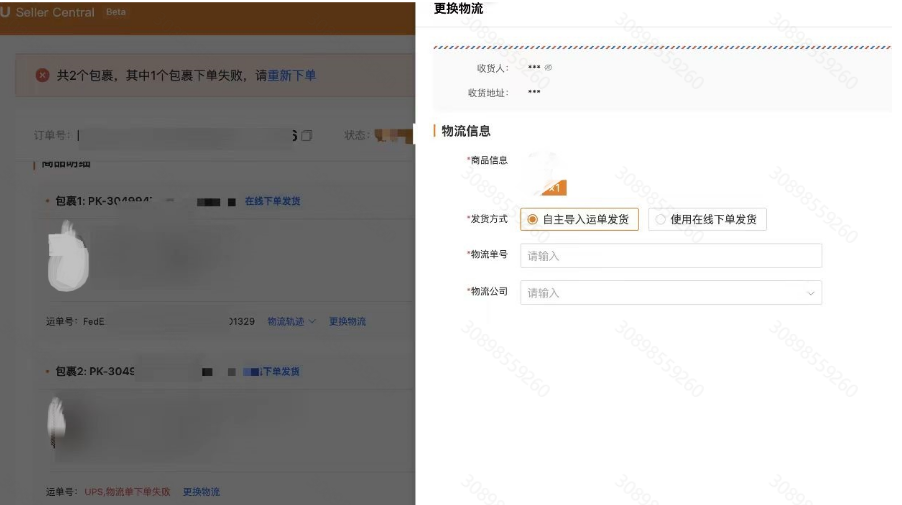Open the 物流公司 dropdown list
902x505 pixels.
pyautogui.click(x=670, y=292)
